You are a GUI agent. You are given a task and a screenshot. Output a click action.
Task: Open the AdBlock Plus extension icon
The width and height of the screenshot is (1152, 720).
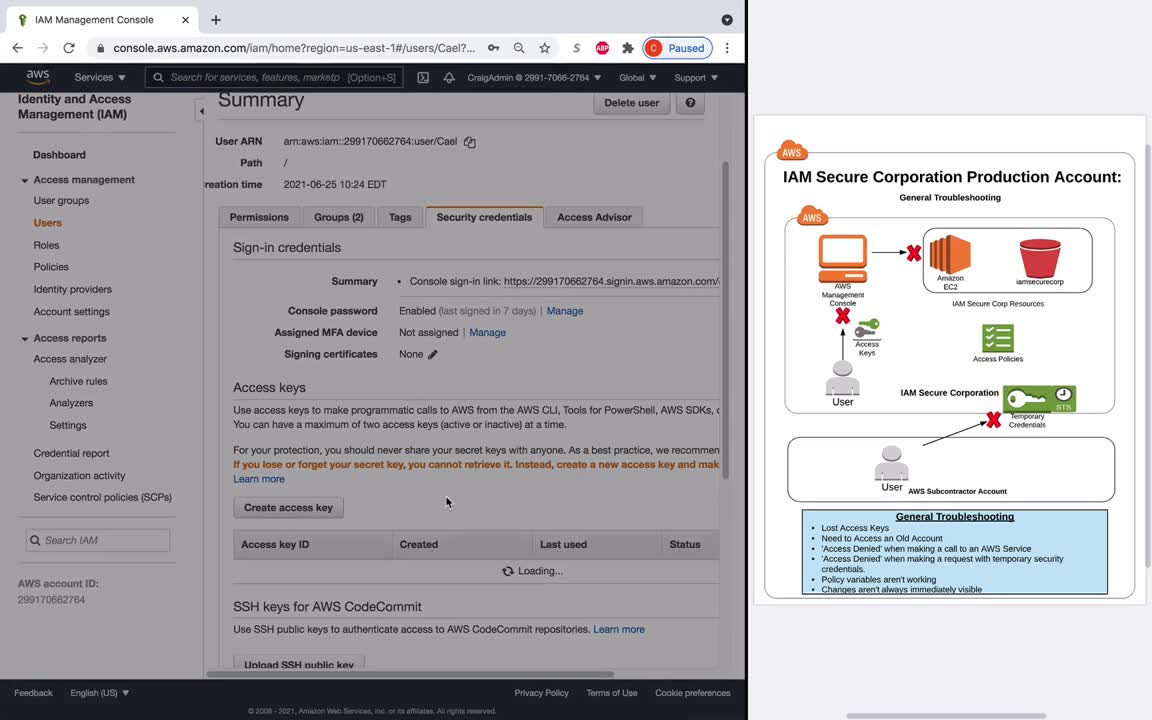[x=602, y=48]
